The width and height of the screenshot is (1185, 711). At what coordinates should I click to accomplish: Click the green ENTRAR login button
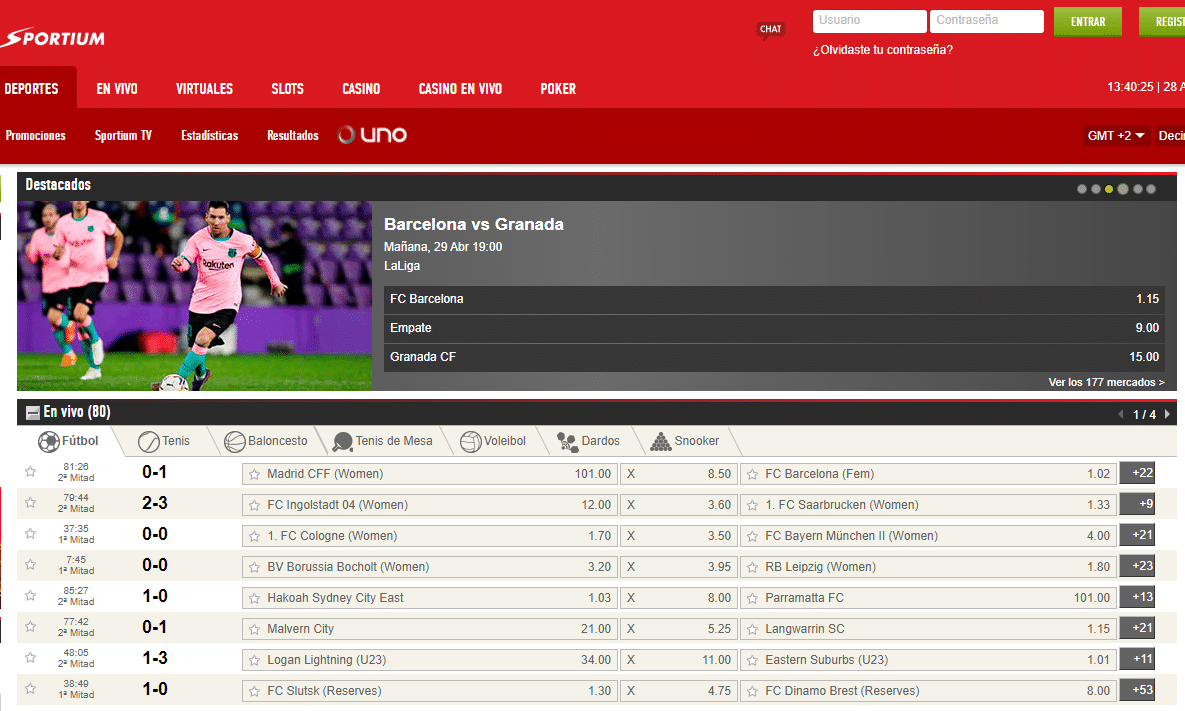click(x=1087, y=22)
